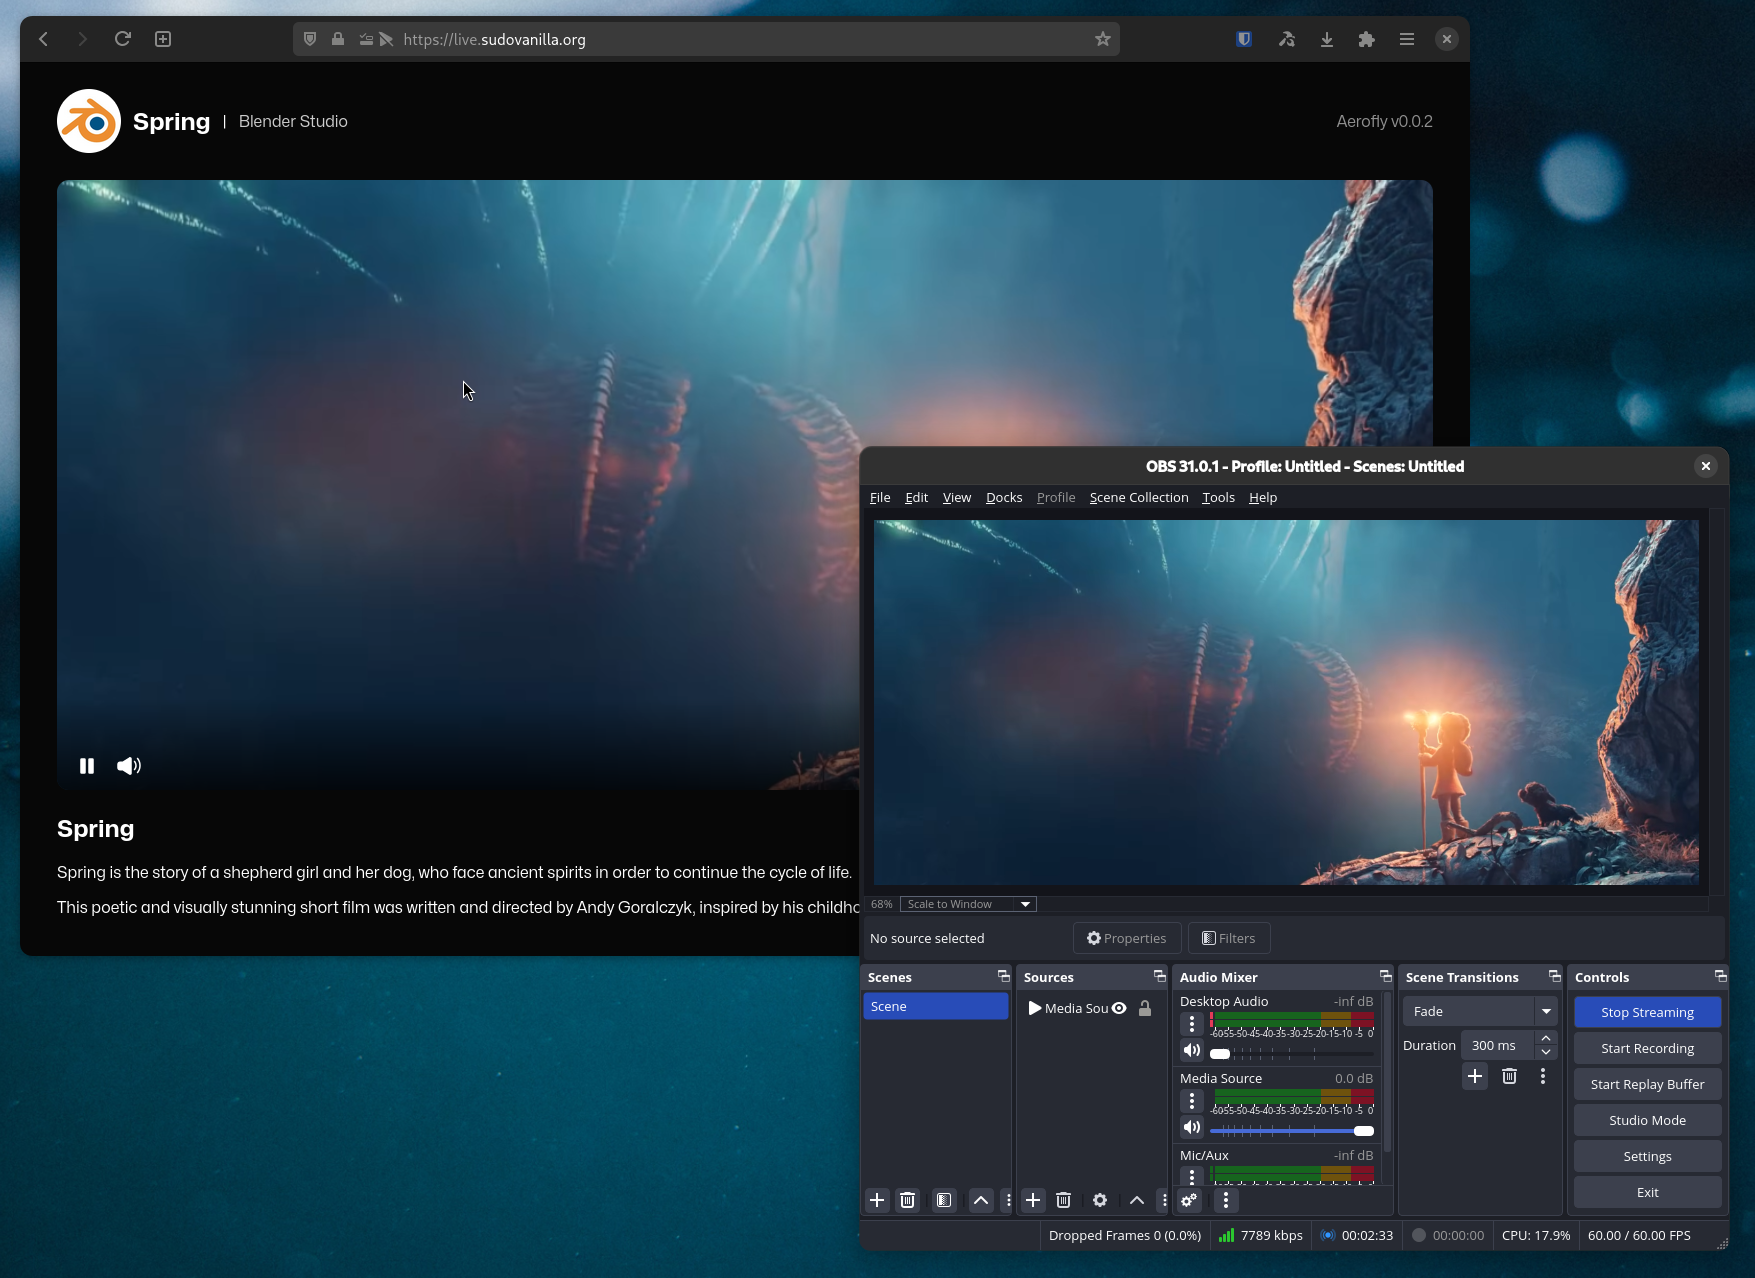This screenshot has width=1755, height=1278.
Task: Open the Scale to Window dropdown
Action: [968, 904]
